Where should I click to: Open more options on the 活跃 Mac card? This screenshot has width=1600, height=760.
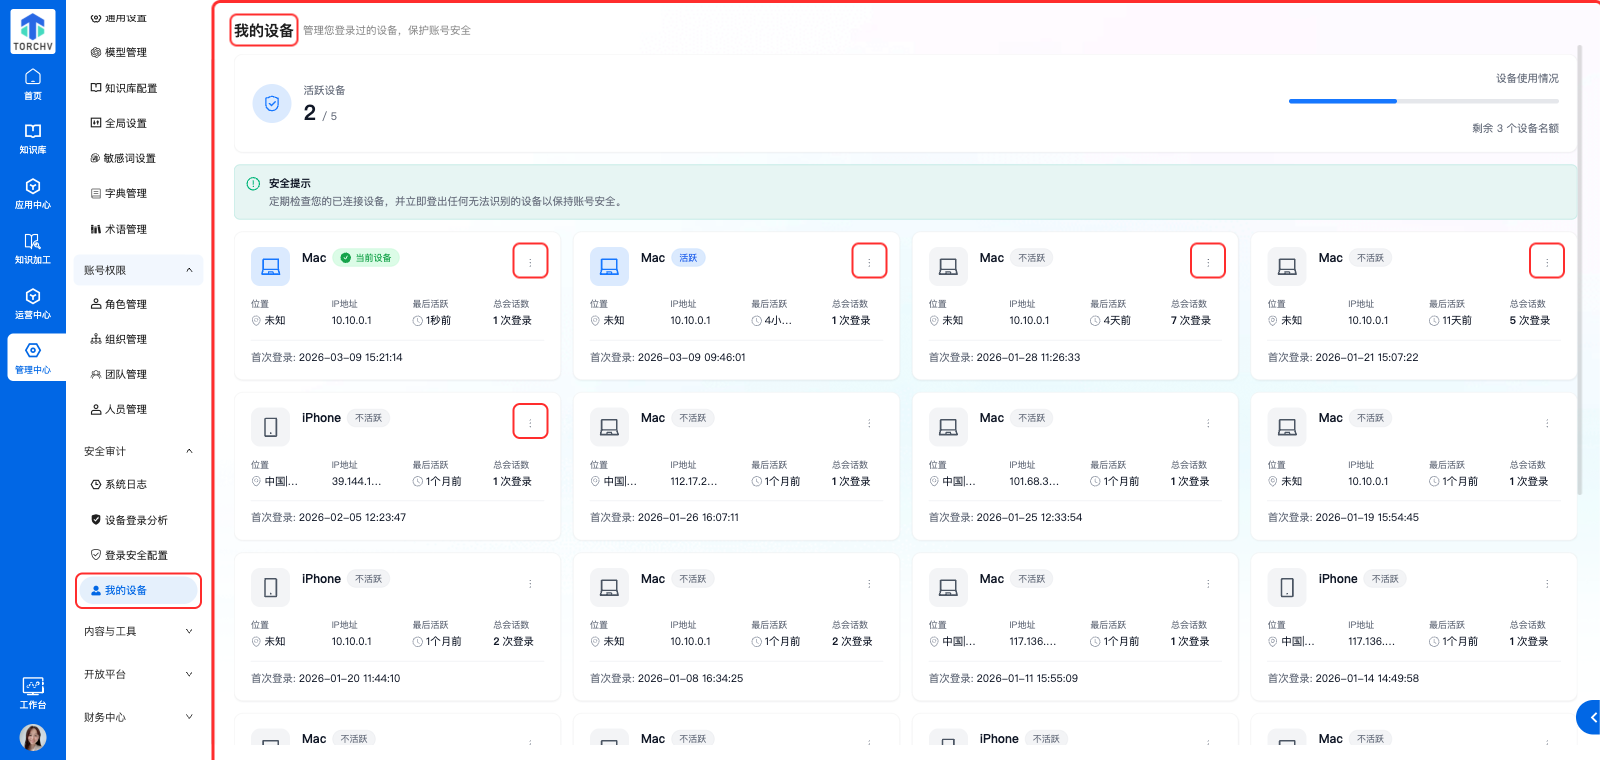(x=869, y=262)
